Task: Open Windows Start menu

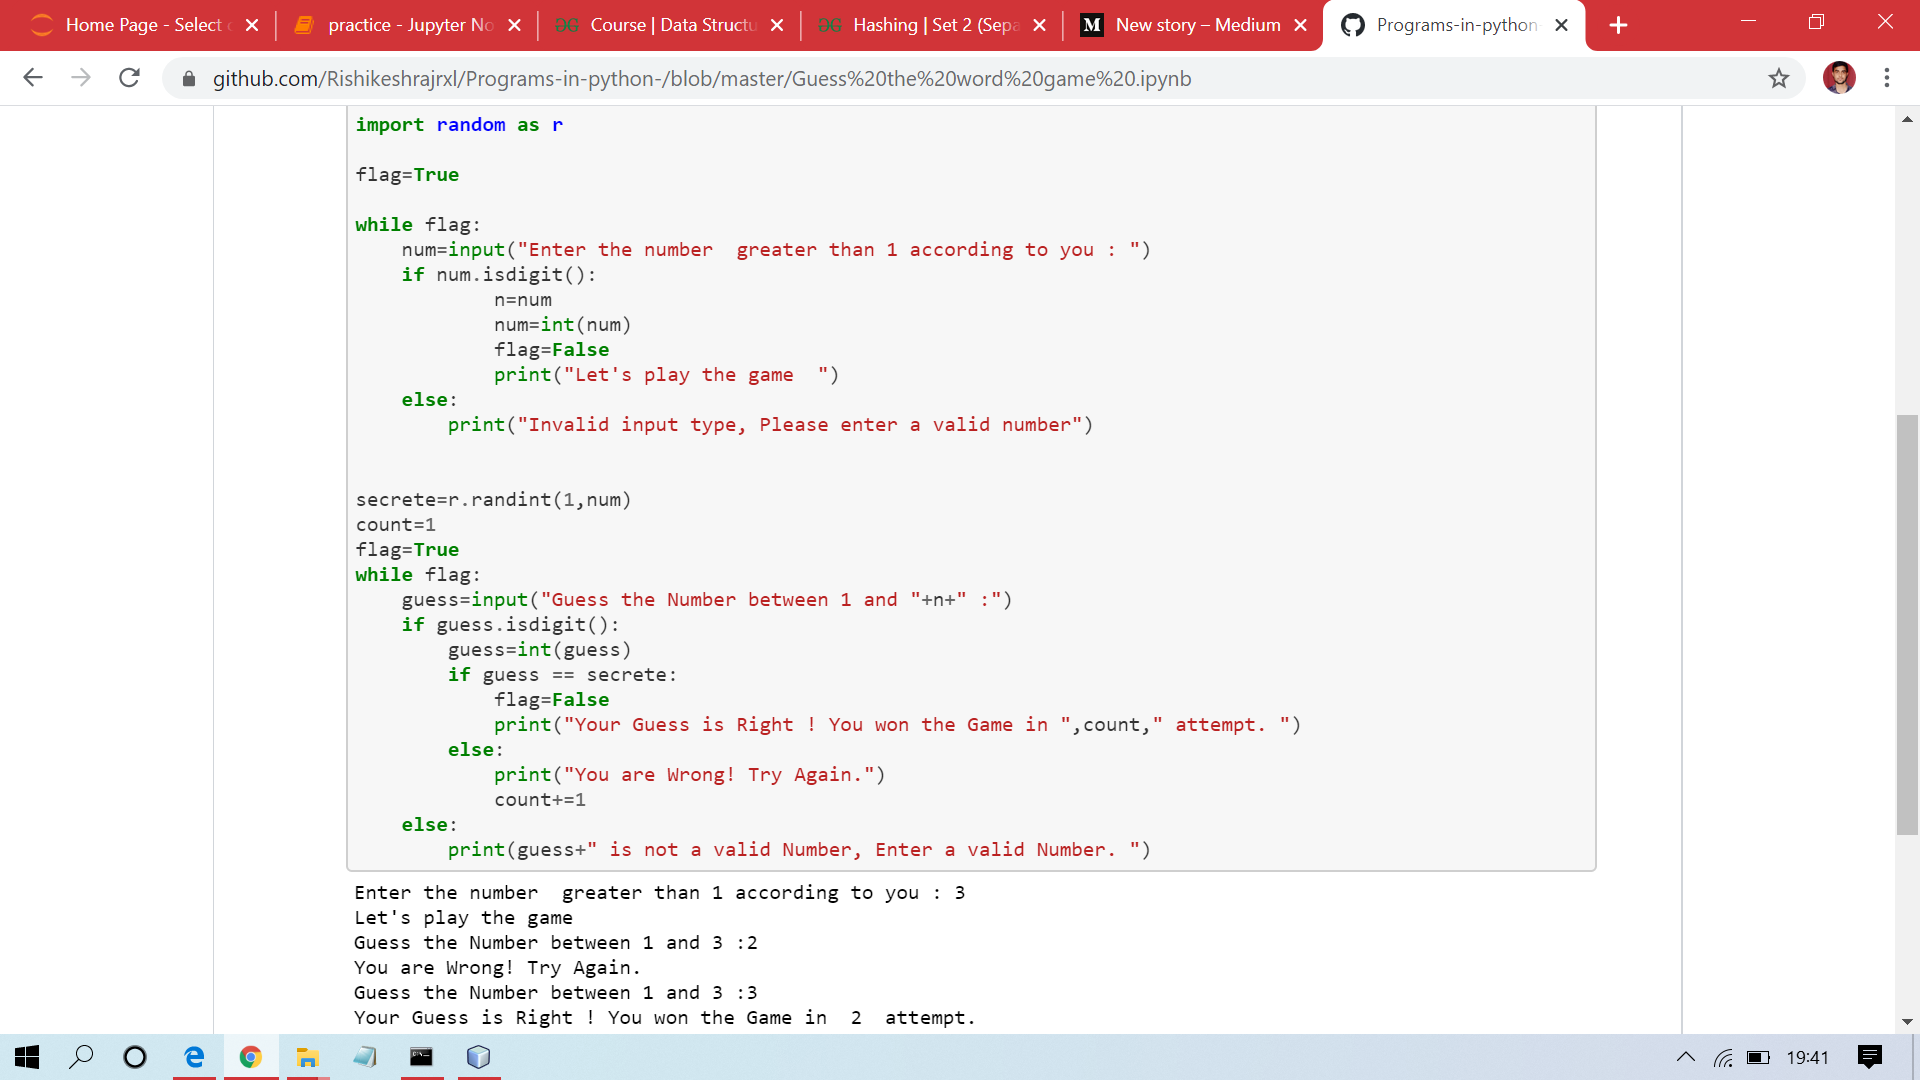Action: (27, 1057)
